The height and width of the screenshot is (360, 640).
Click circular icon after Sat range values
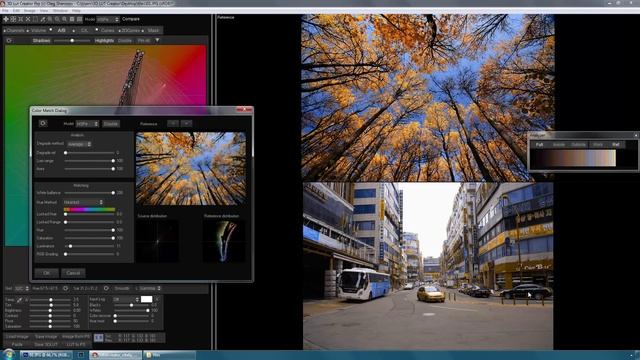pyautogui.click(x=106, y=288)
